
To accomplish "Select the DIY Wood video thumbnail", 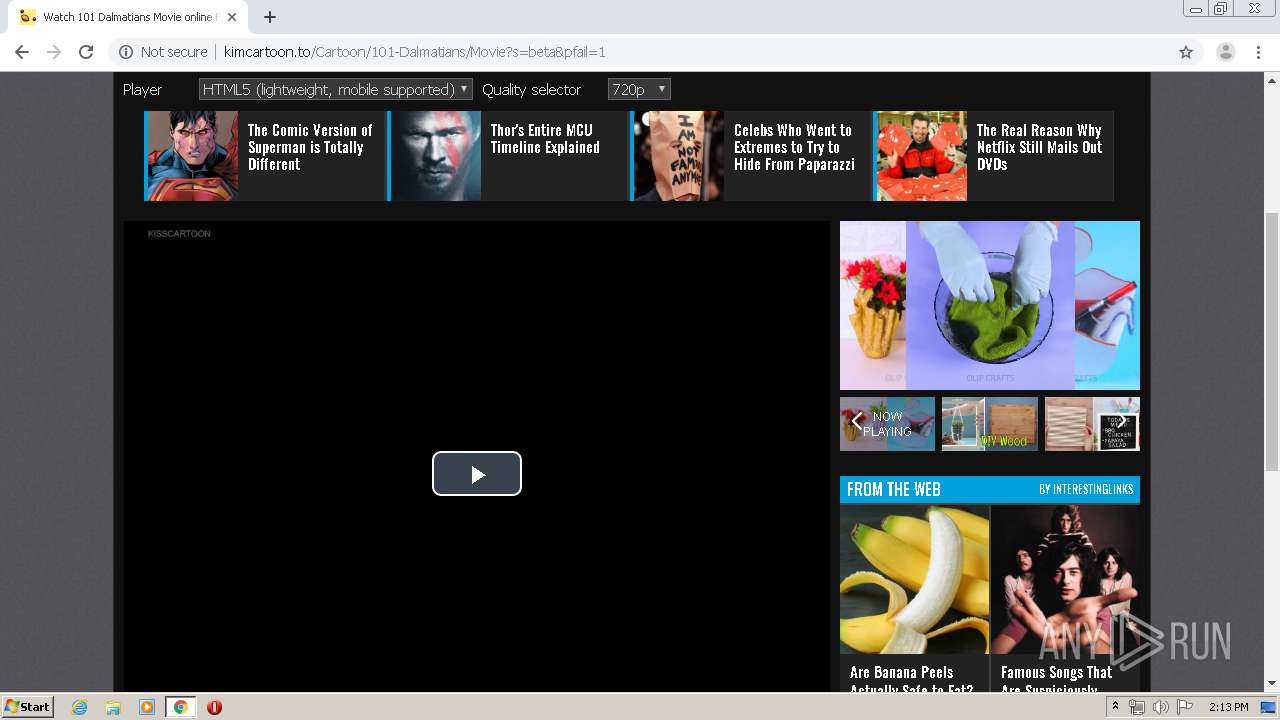I will coord(990,424).
